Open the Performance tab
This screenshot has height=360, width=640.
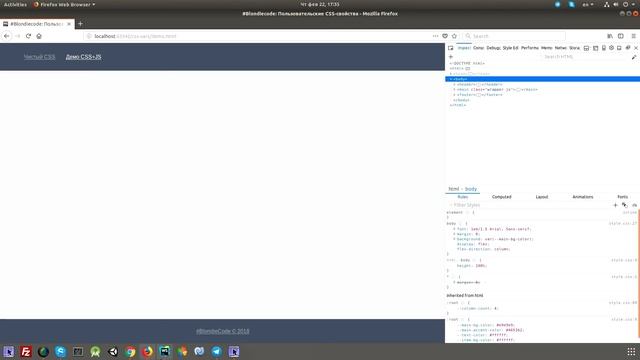coord(530,48)
